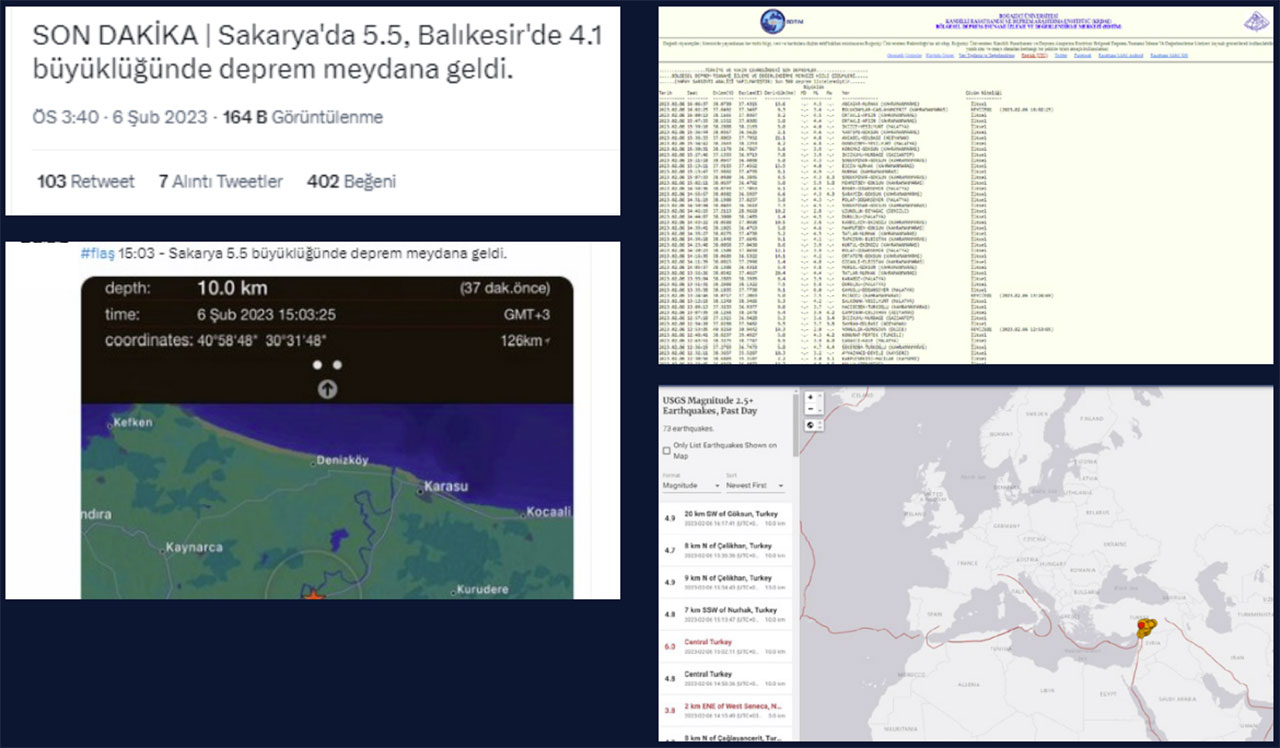1280x748 pixels.
Task: Click the BDTIM globe logo
Action: coord(772,22)
